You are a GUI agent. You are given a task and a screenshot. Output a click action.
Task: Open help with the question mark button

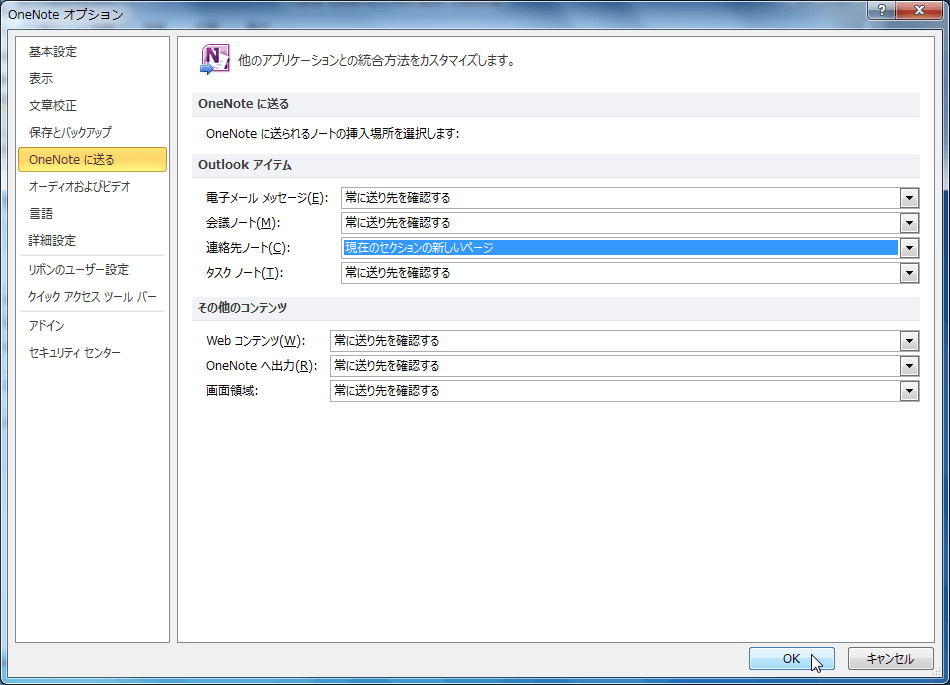click(882, 10)
